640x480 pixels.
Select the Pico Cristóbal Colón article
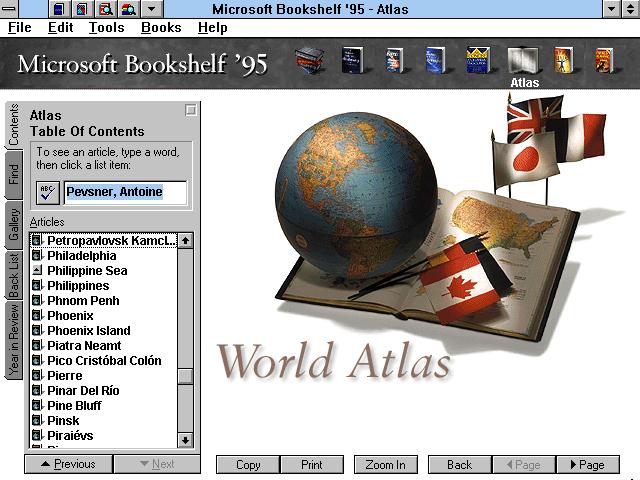[x=104, y=360]
